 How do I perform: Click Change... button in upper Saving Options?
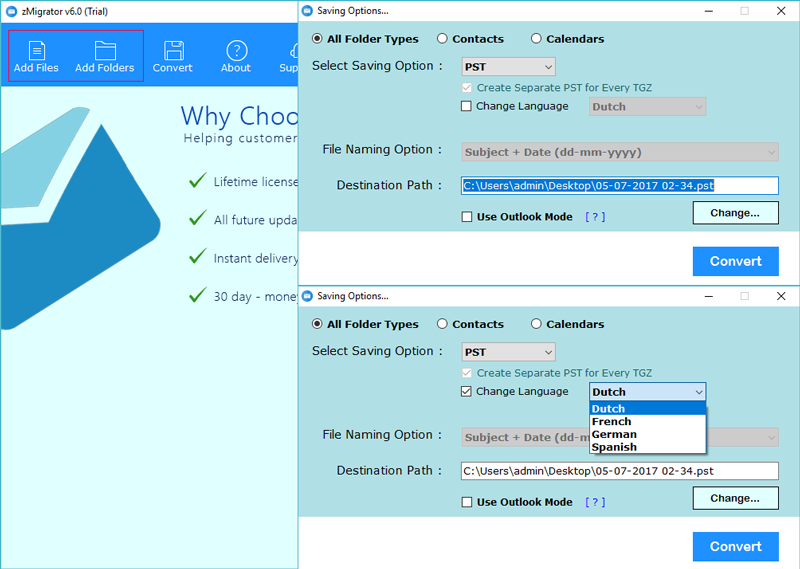pos(735,213)
